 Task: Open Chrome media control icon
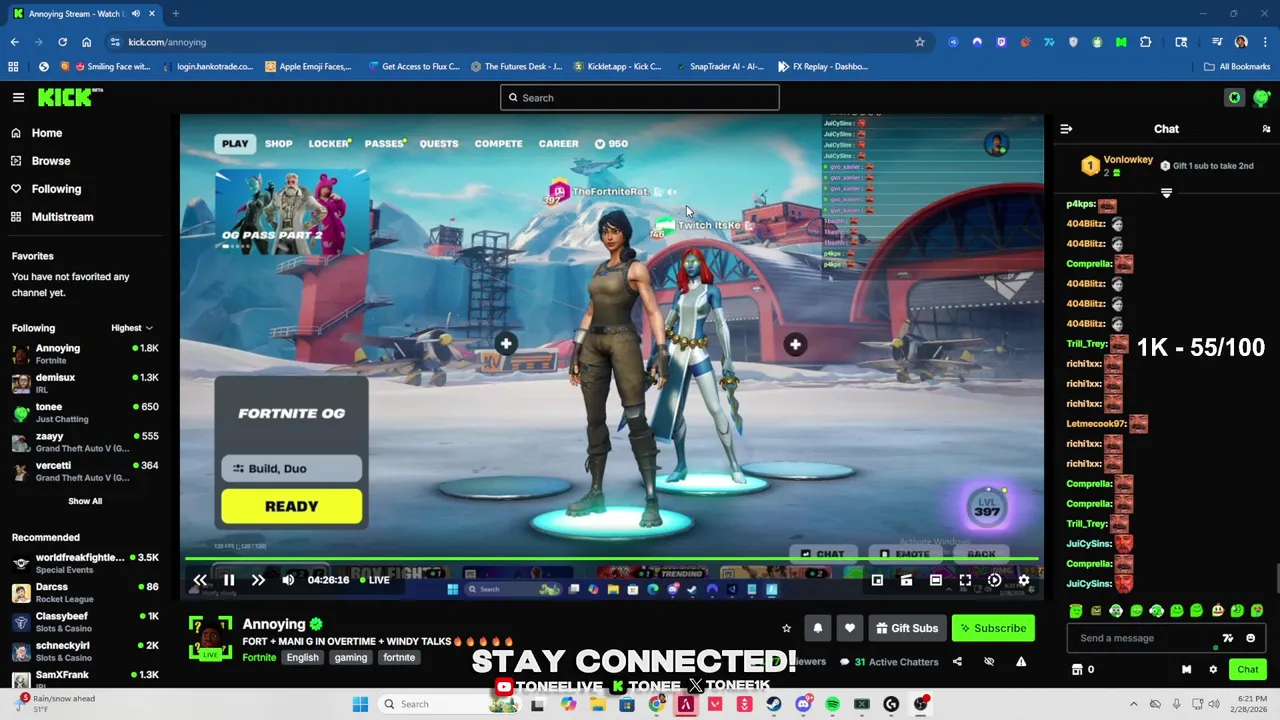click(x=1217, y=42)
